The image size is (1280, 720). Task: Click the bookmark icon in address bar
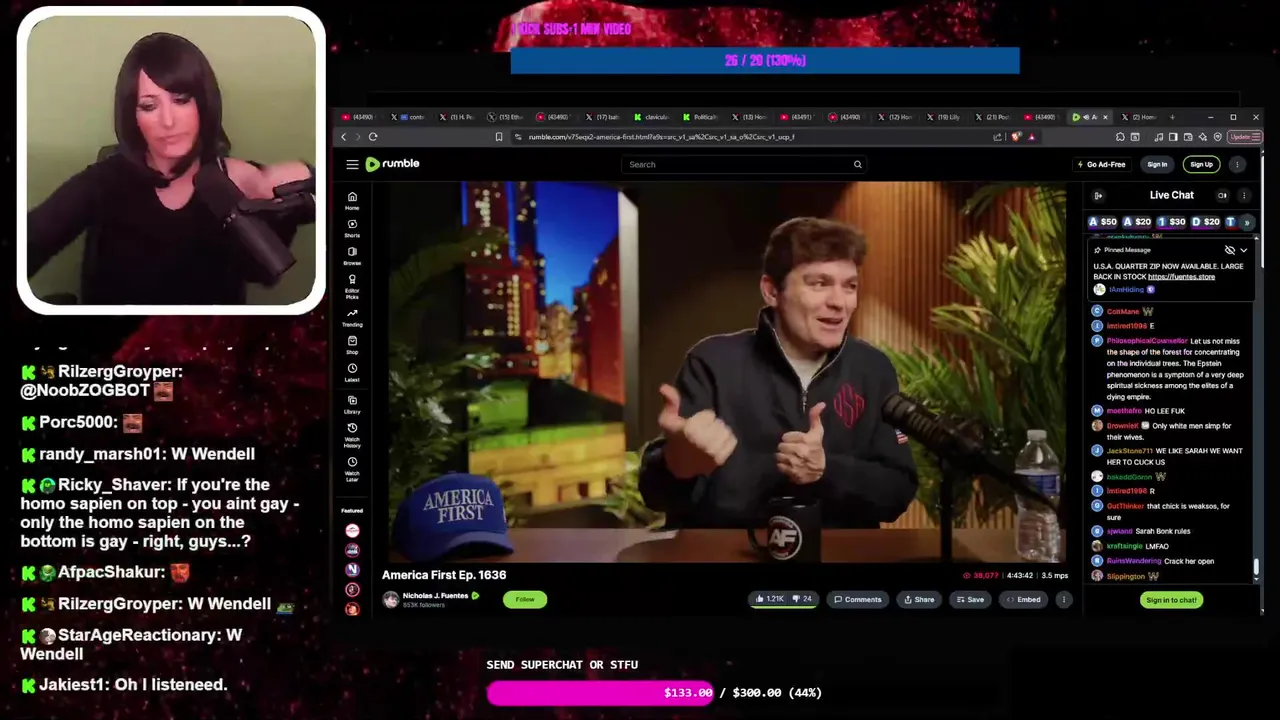coord(499,137)
